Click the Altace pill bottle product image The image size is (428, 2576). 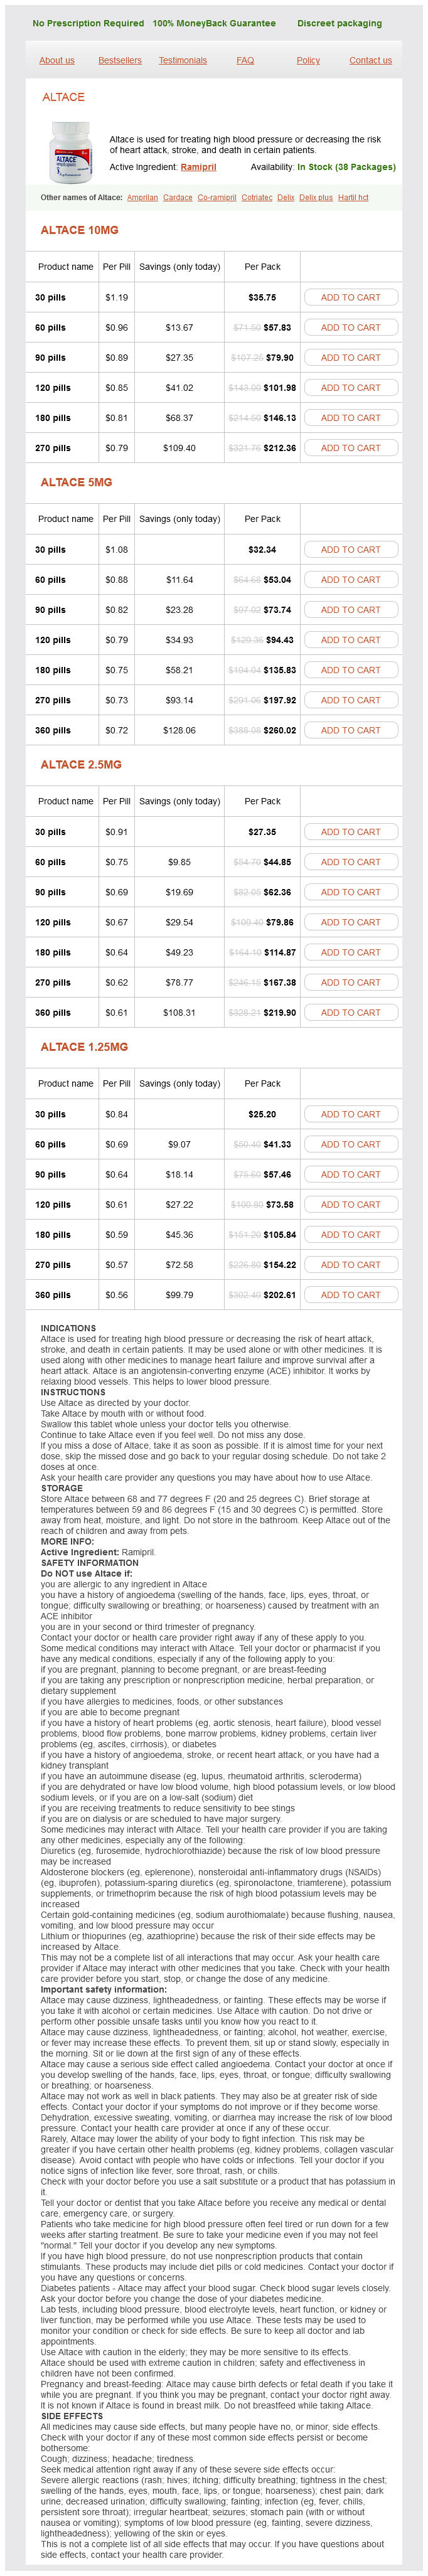(69, 152)
